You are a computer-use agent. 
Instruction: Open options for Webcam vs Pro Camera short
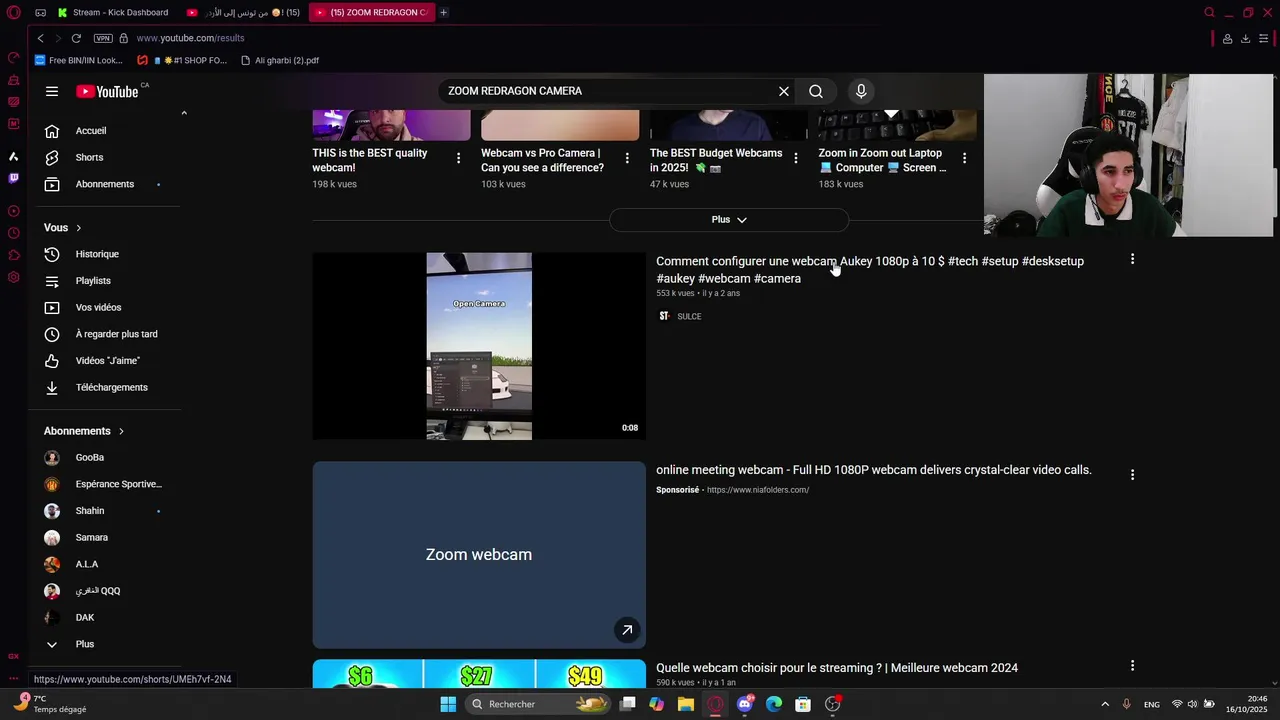pos(627,158)
